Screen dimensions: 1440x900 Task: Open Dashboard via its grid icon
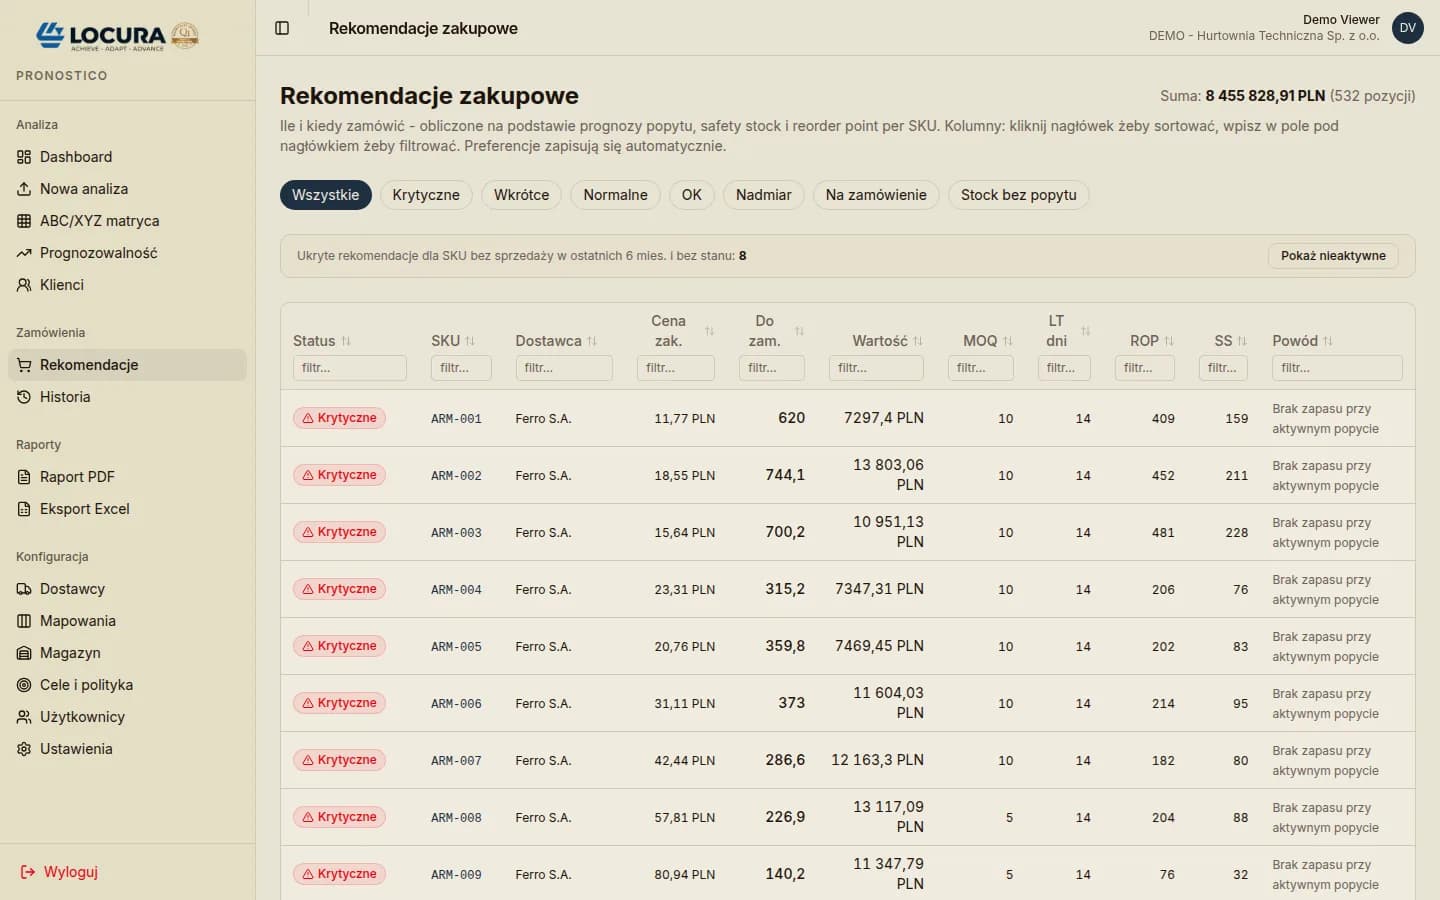(24, 157)
